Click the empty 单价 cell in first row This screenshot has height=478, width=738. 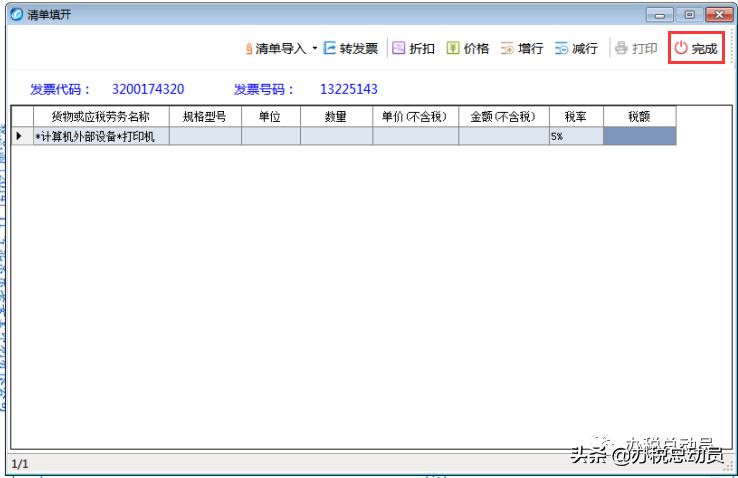[x=416, y=136]
